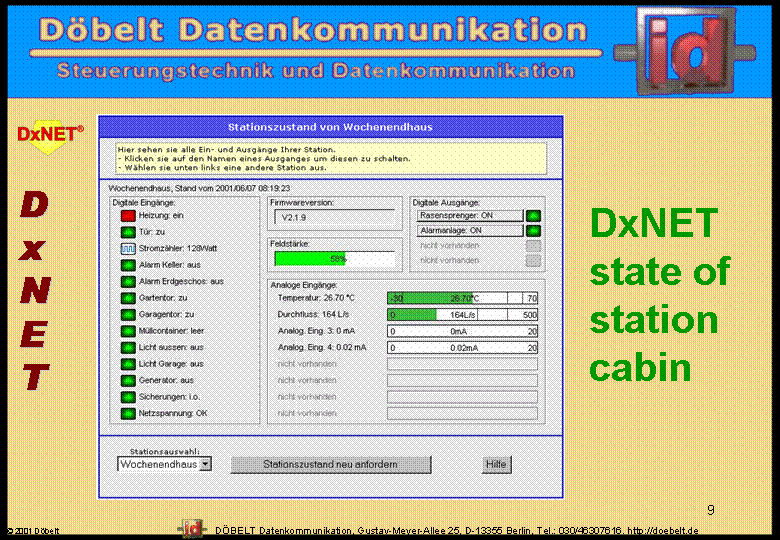This screenshot has height=540, width=780.
Task: Click the Durchfluss 164L/s gauge bar
Action: pos(463,315)
